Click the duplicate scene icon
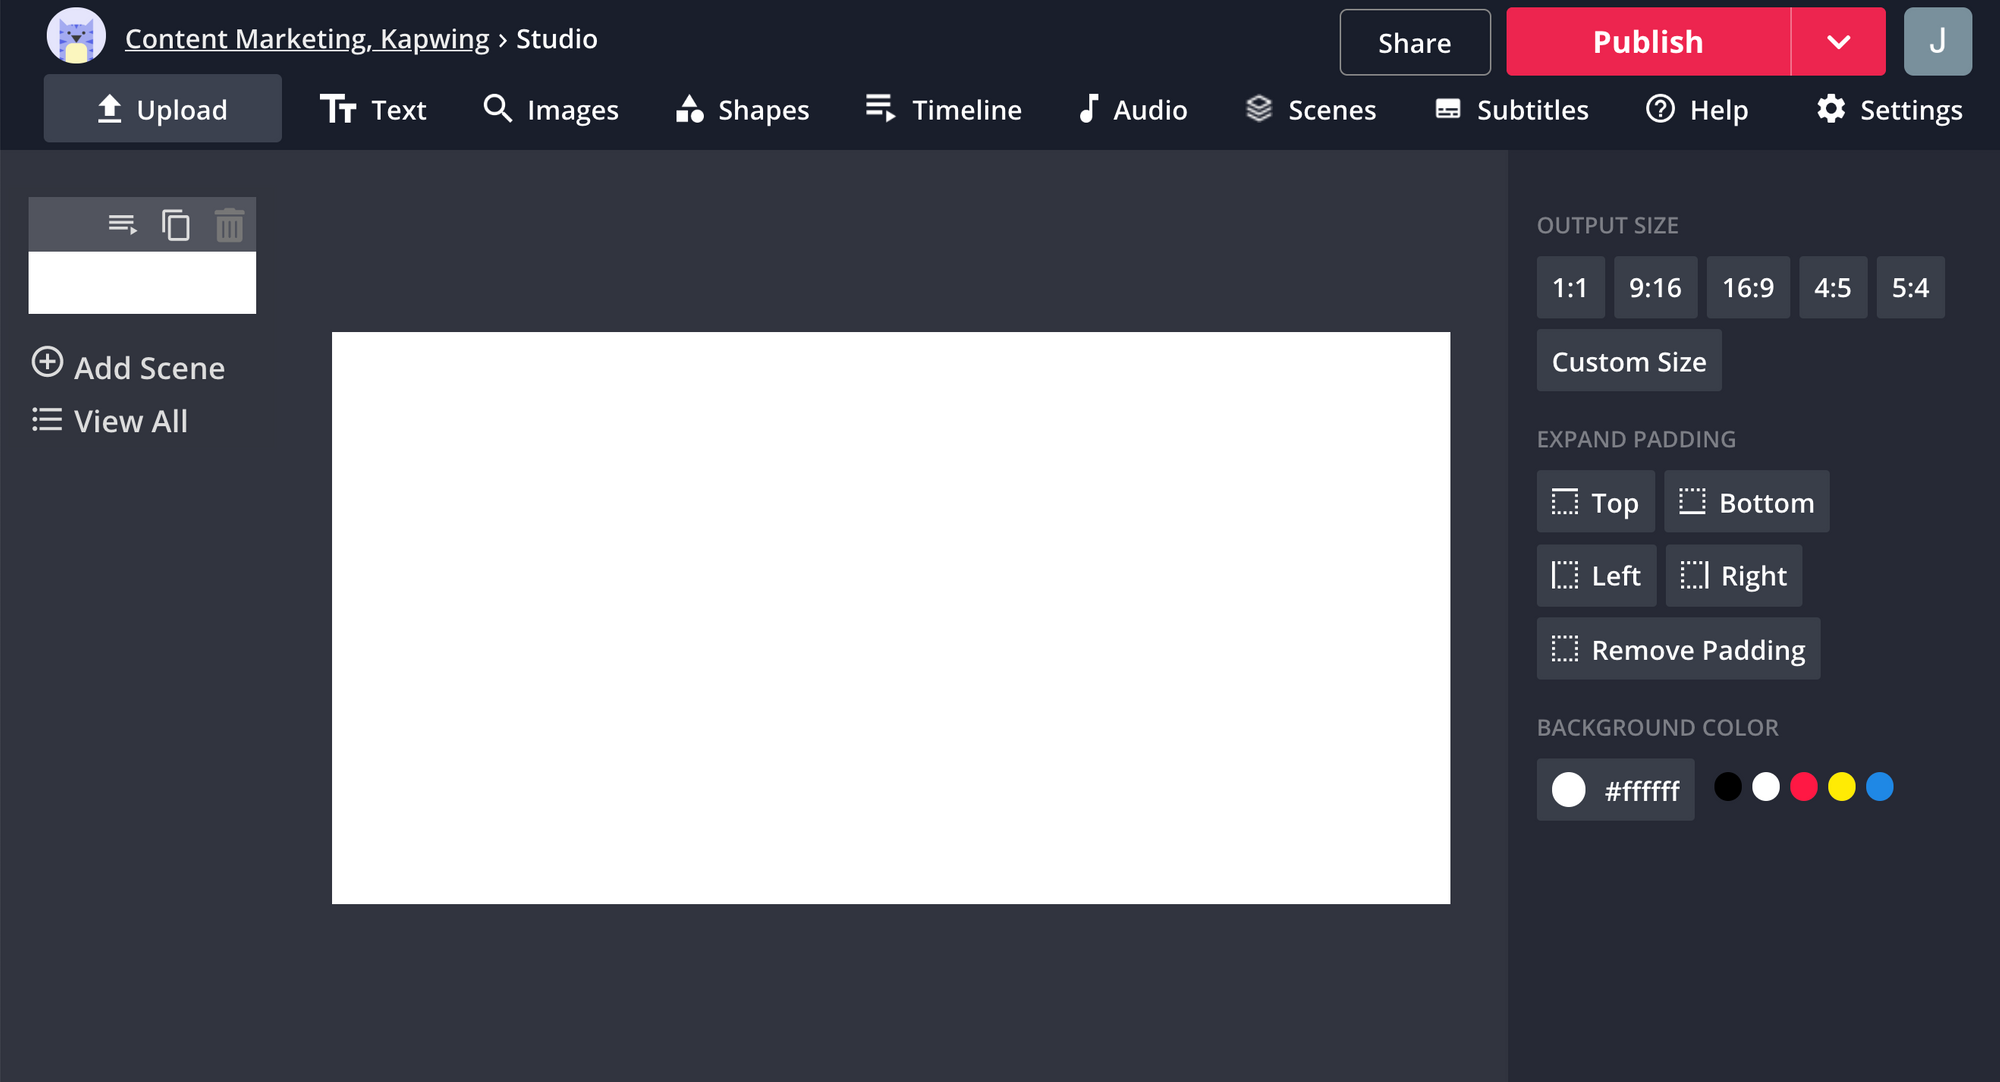Image resolution: width=2000 pixels, height=1082 pixels. (x=176, y=225)
